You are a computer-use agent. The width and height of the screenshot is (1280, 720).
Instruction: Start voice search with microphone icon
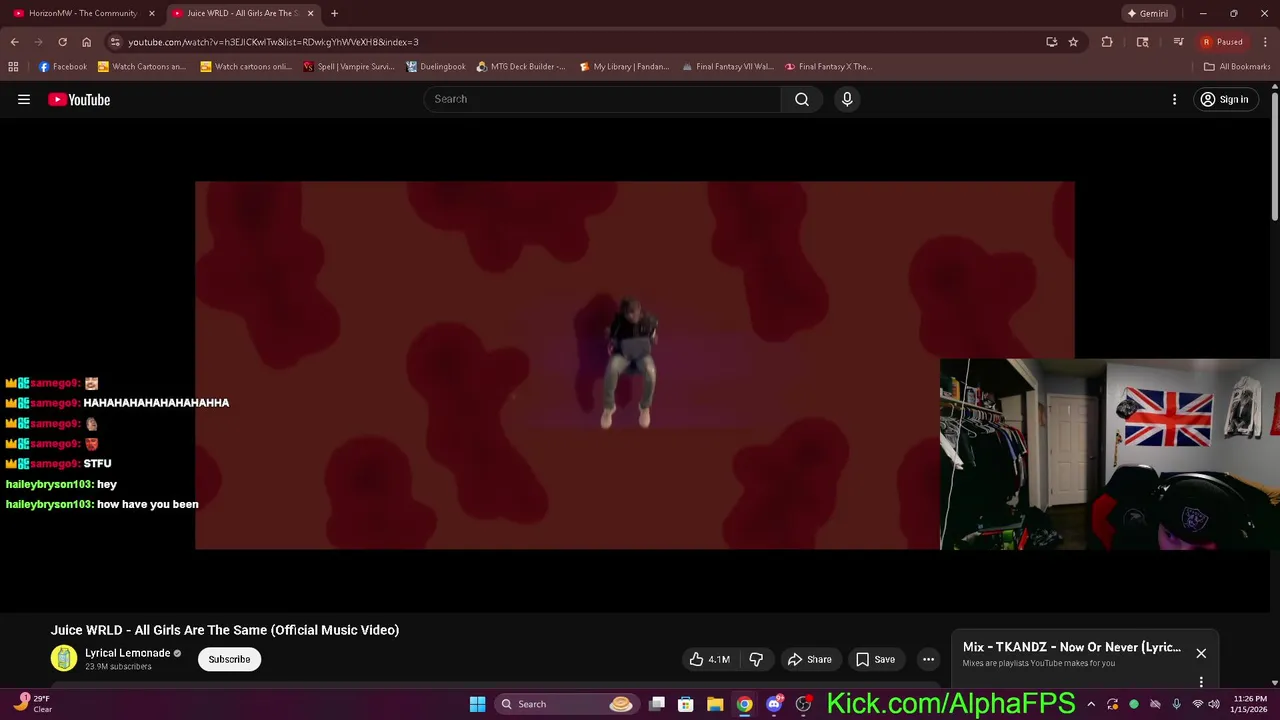point(847,99)
